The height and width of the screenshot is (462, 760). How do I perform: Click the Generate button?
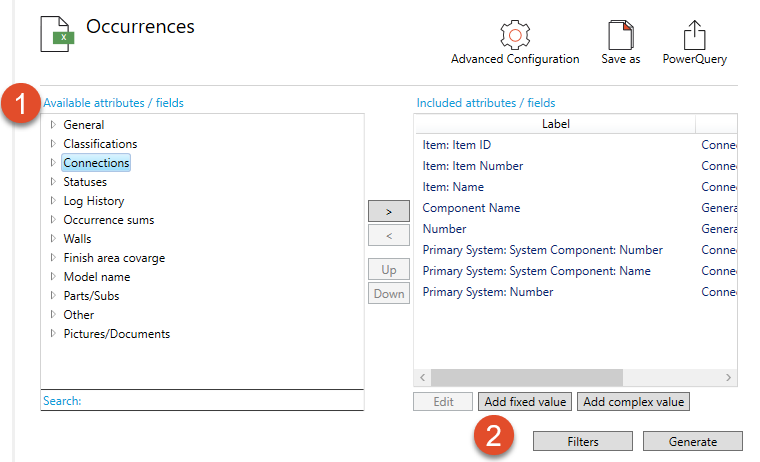(x=692, y=441)
